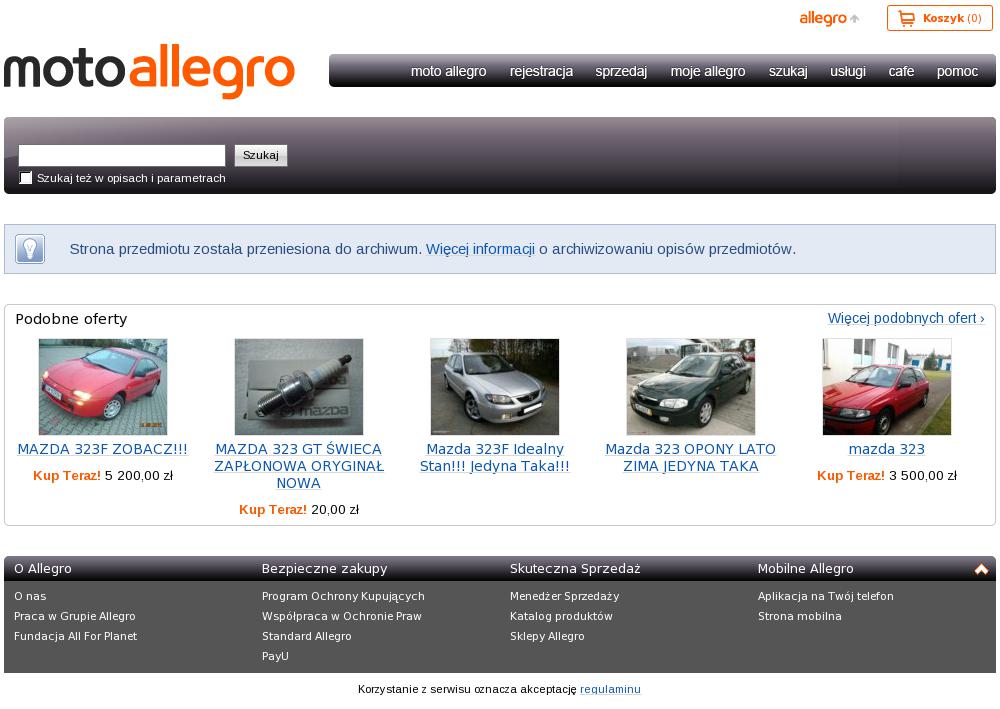The image size is (1000, 709).
Task: Open 'pomoc' in the navigation bar
Action: pyautogui.click(x=957, y=71)
